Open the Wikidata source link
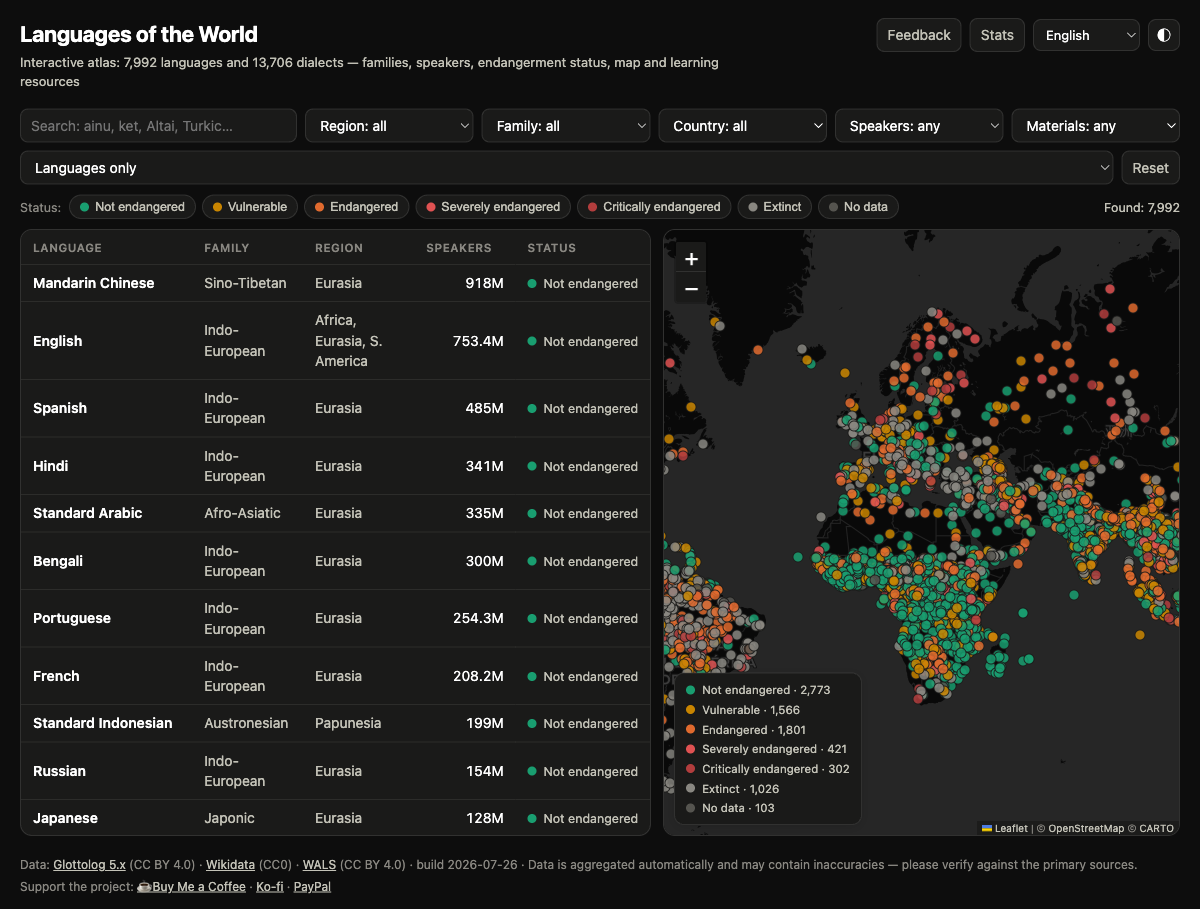The height and width of the screenshot is (909, 1200). coord(228,865)
